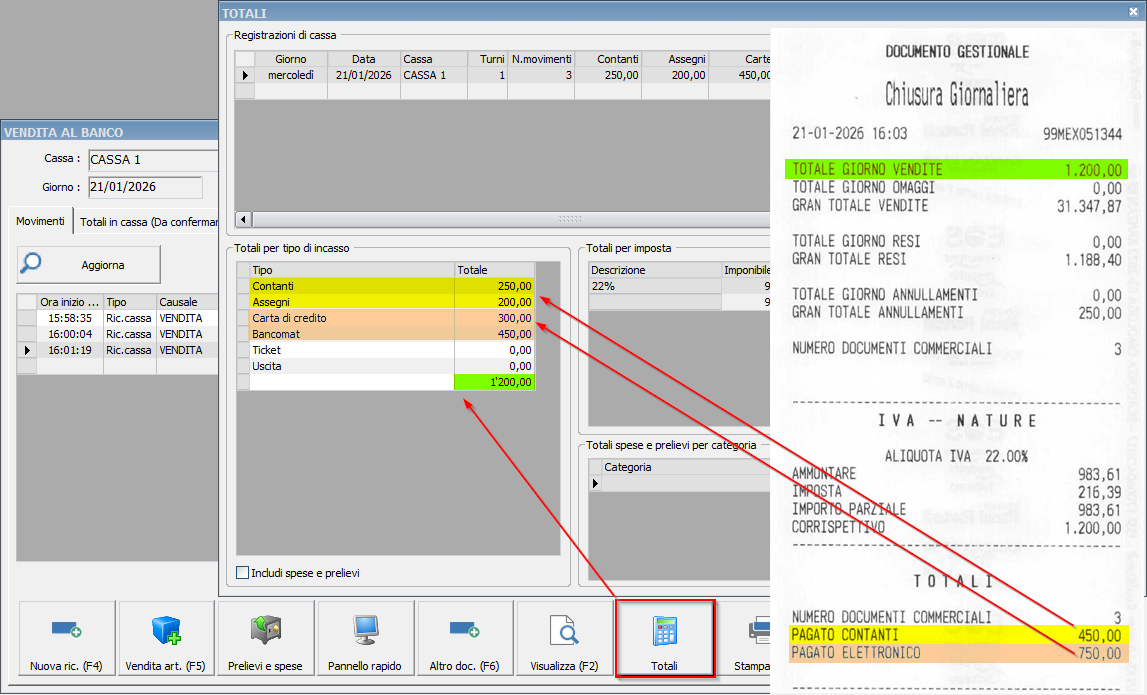Close the TOTALI window
Viewport: 1147px width, 695px height.
point(1133,12)
